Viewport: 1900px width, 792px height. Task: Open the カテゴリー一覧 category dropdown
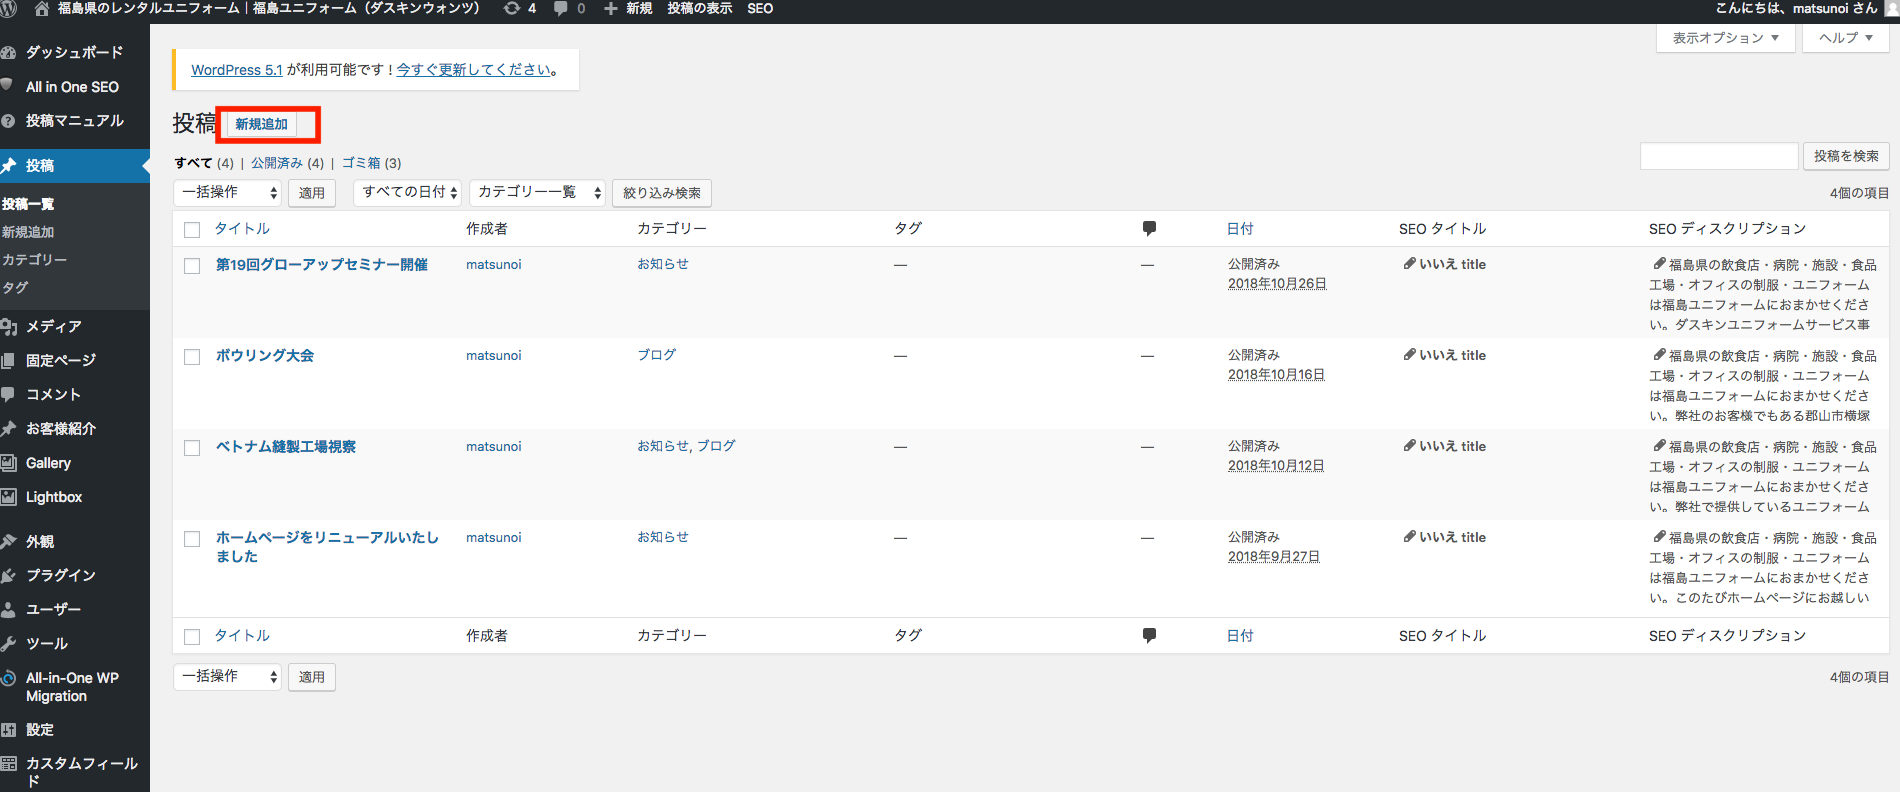538,192
